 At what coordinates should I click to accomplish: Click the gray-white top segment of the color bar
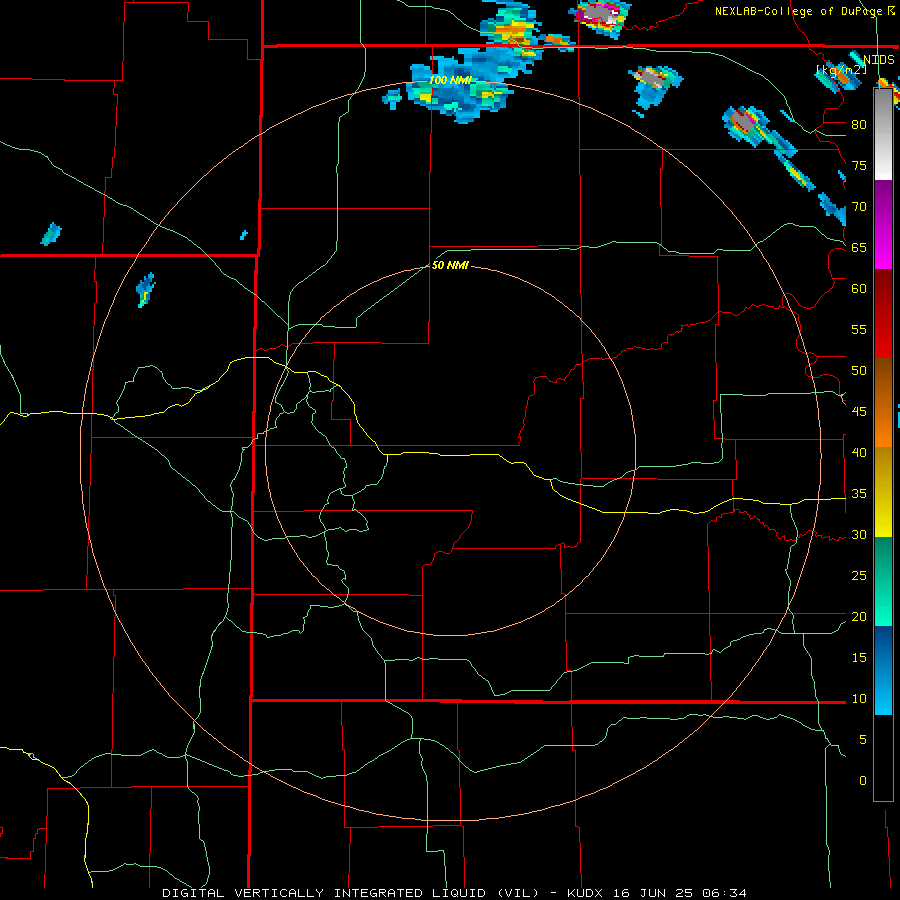click(883, 134)
